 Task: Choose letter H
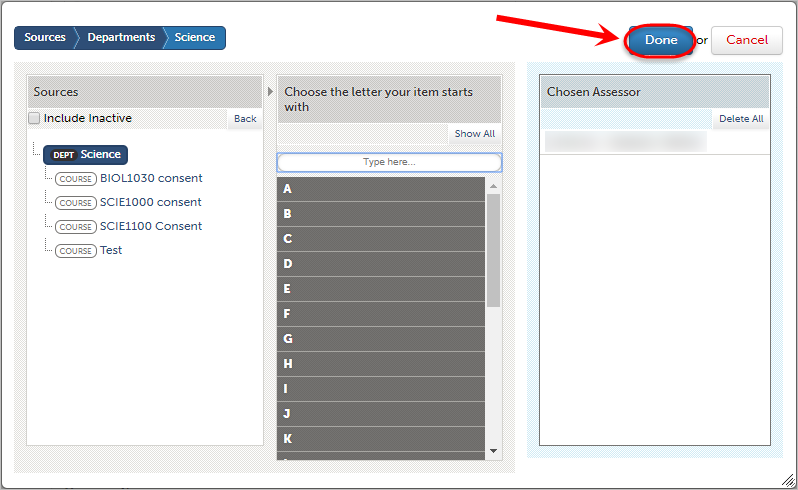pyautogui.click(x=381, y=363)
